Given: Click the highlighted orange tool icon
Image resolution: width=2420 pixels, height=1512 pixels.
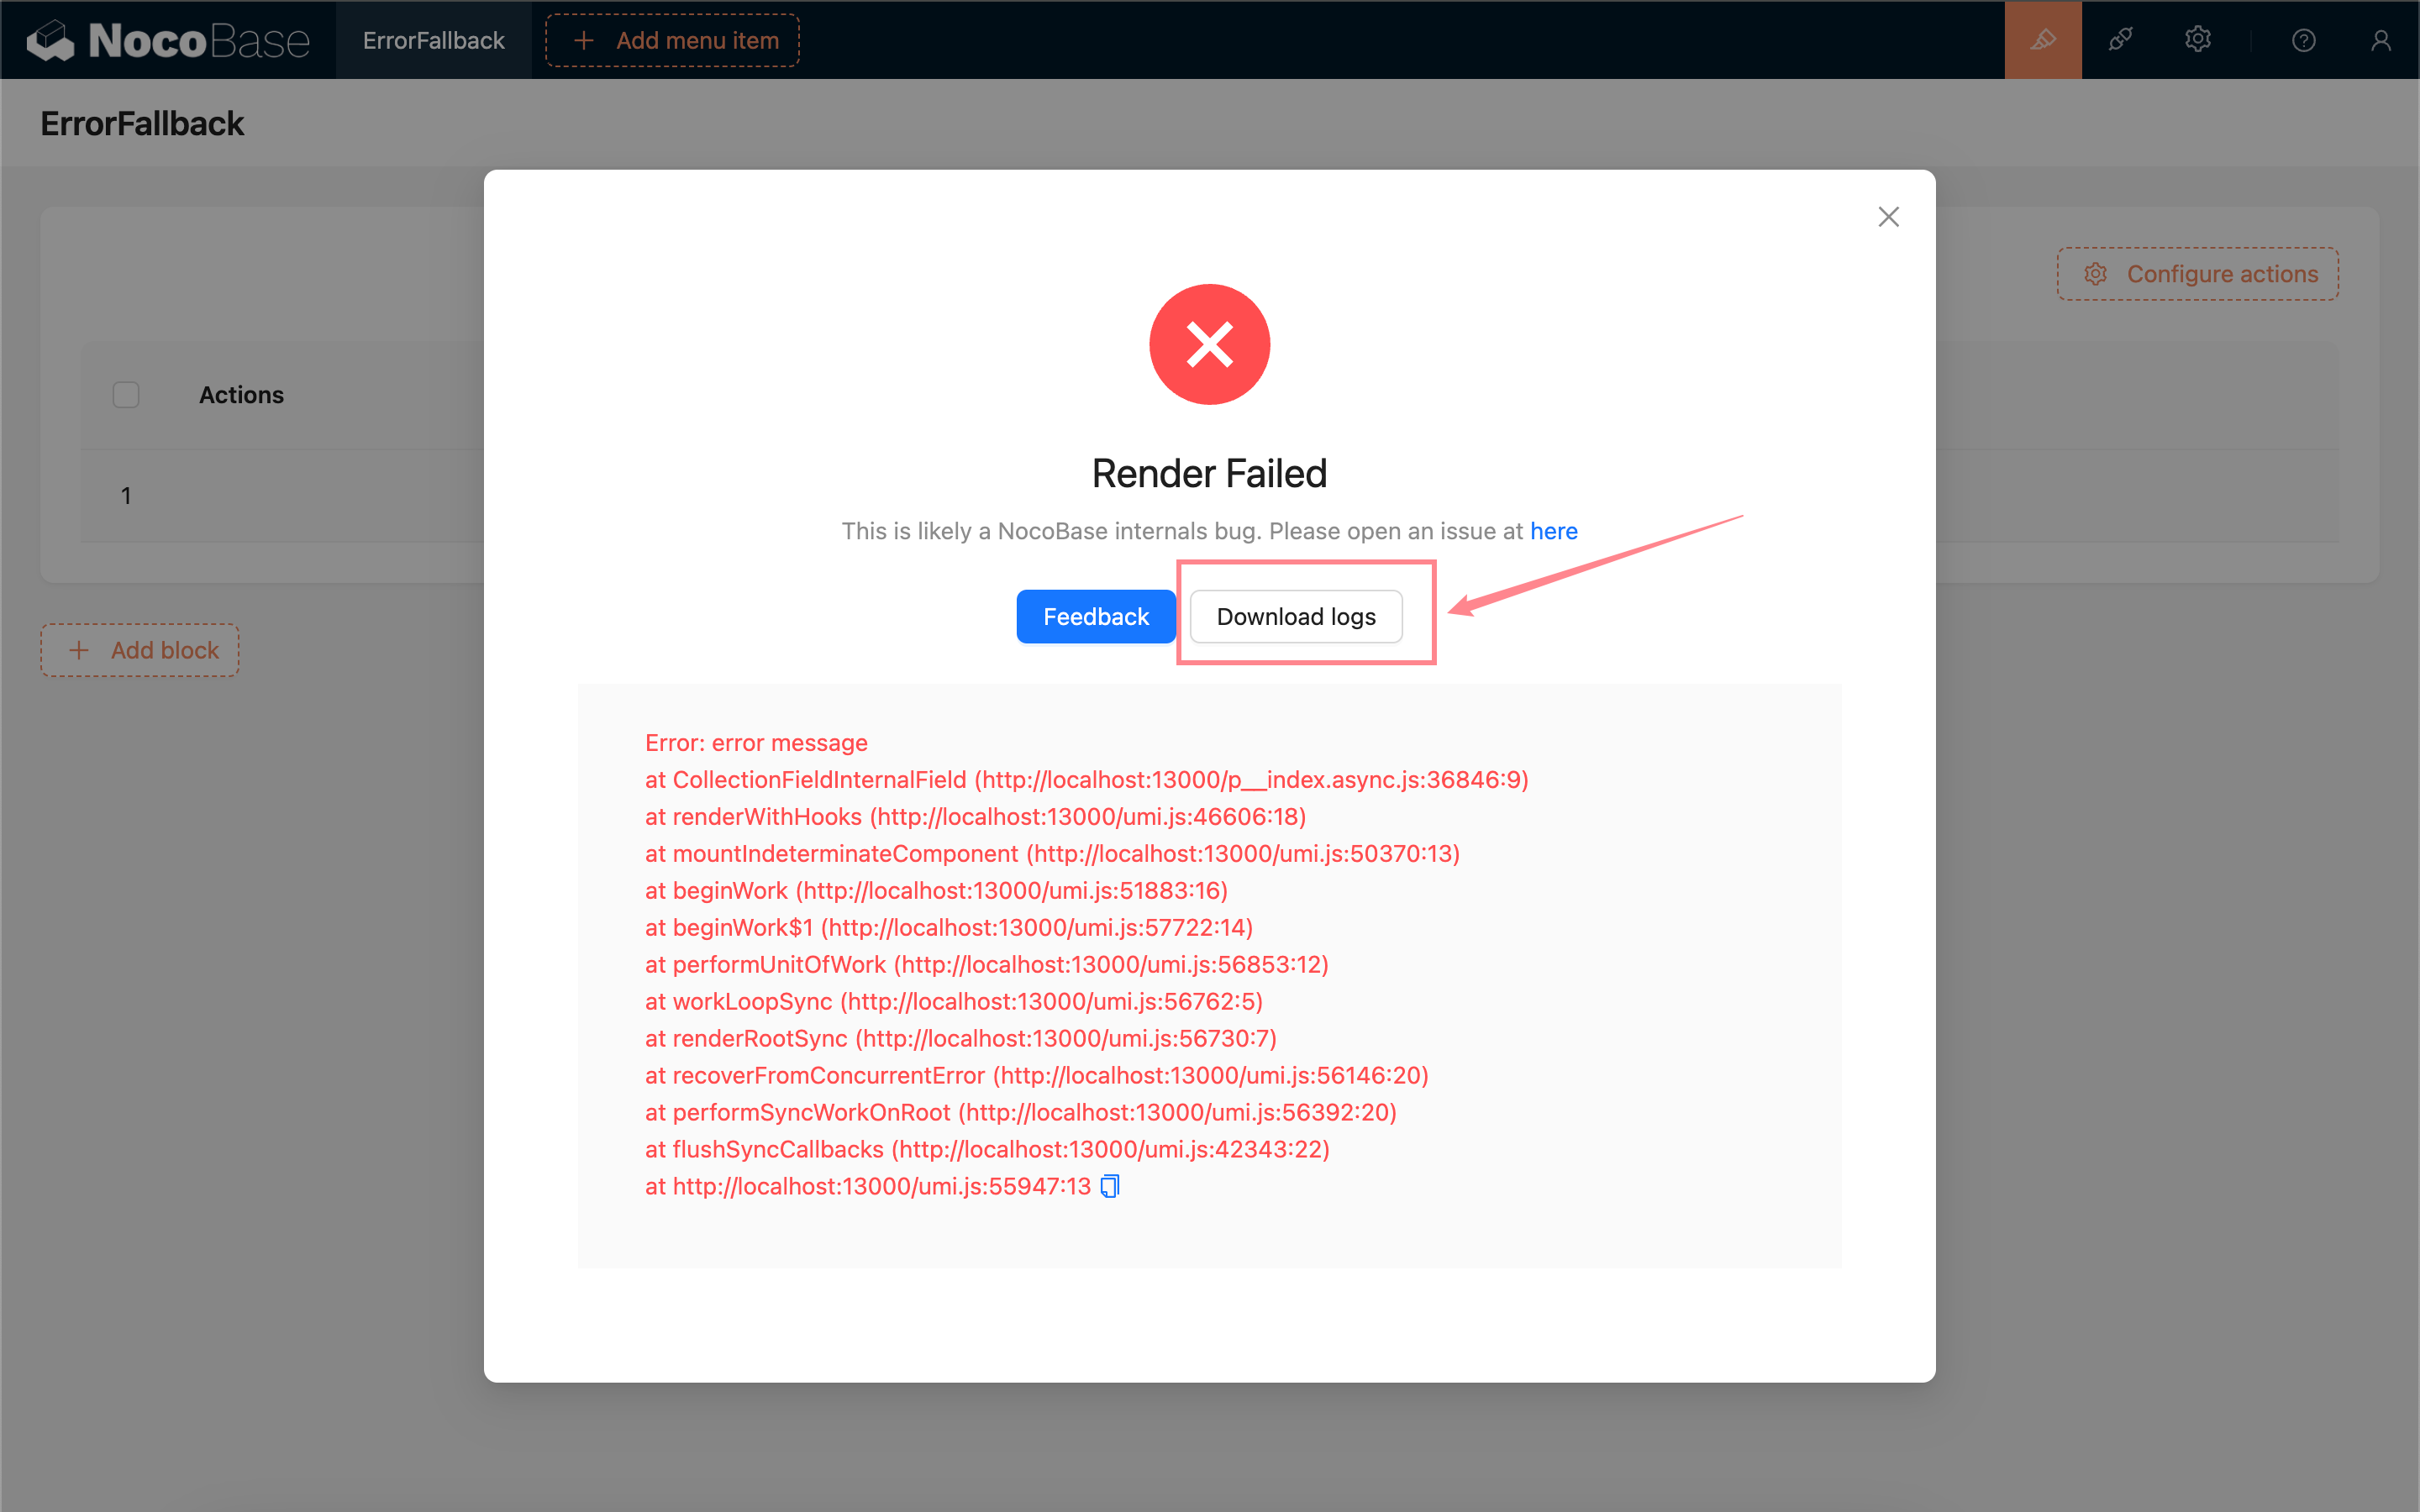Looking at the screenshot, I should (2044, 39).
